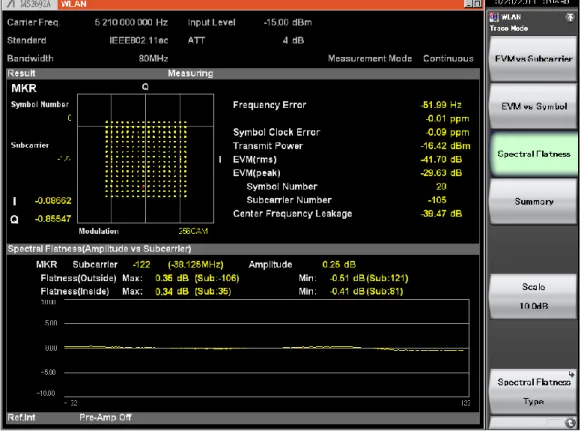
Task: Select the WLAN title tab
Action: point(74,4)
